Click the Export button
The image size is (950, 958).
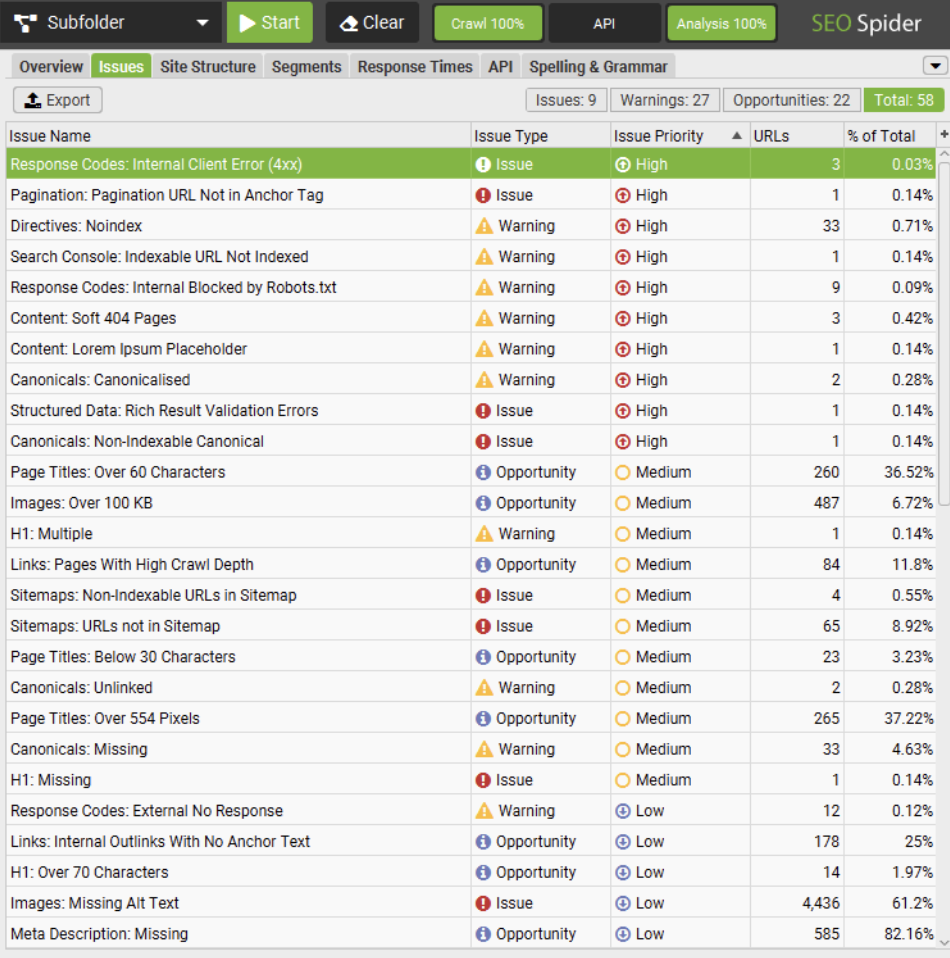coord(56,99)
